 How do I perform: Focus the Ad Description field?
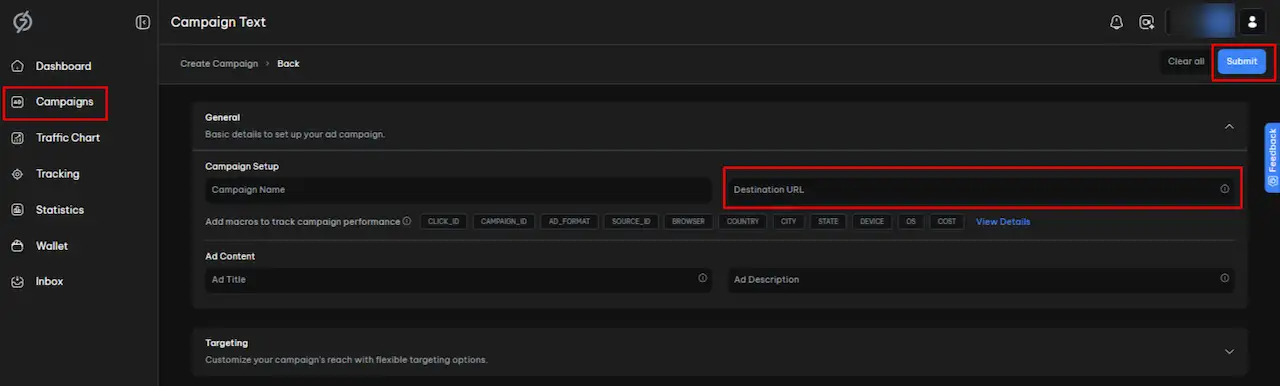981,280
